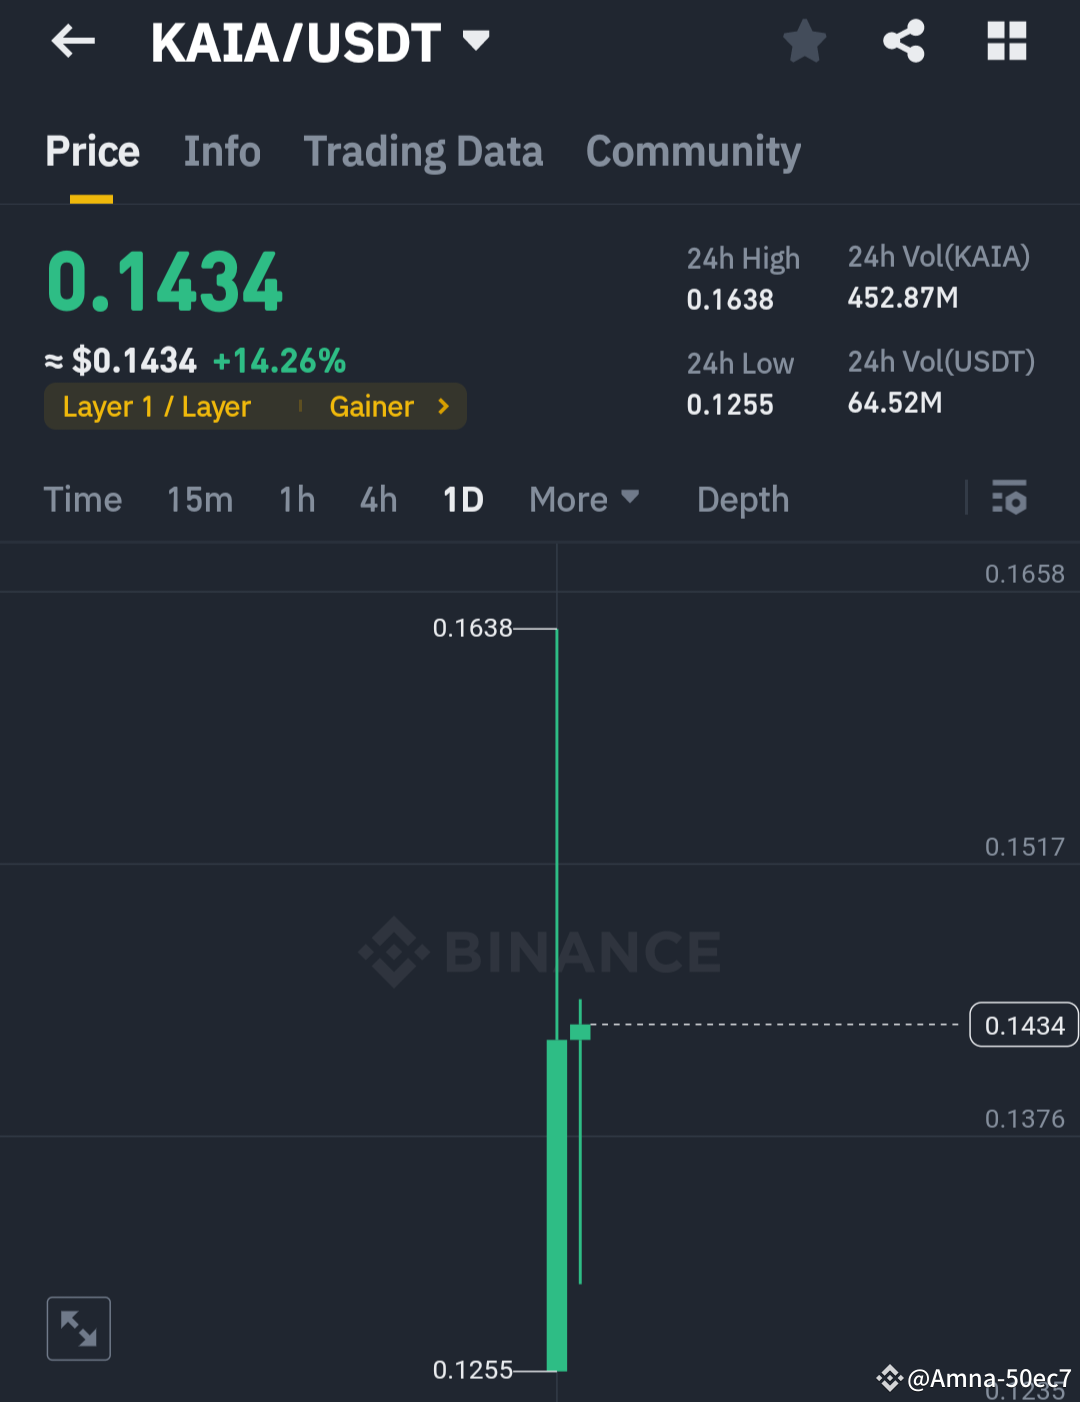Select the 1D chart interval

463,499
